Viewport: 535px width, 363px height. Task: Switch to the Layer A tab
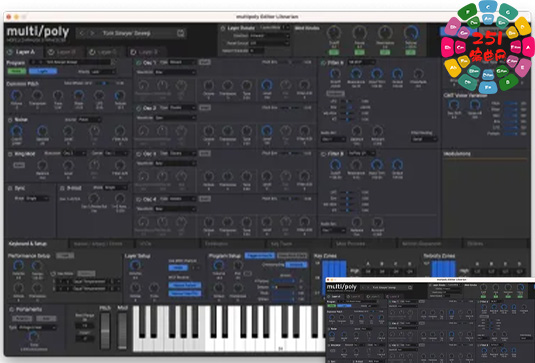tap(23, 52)
